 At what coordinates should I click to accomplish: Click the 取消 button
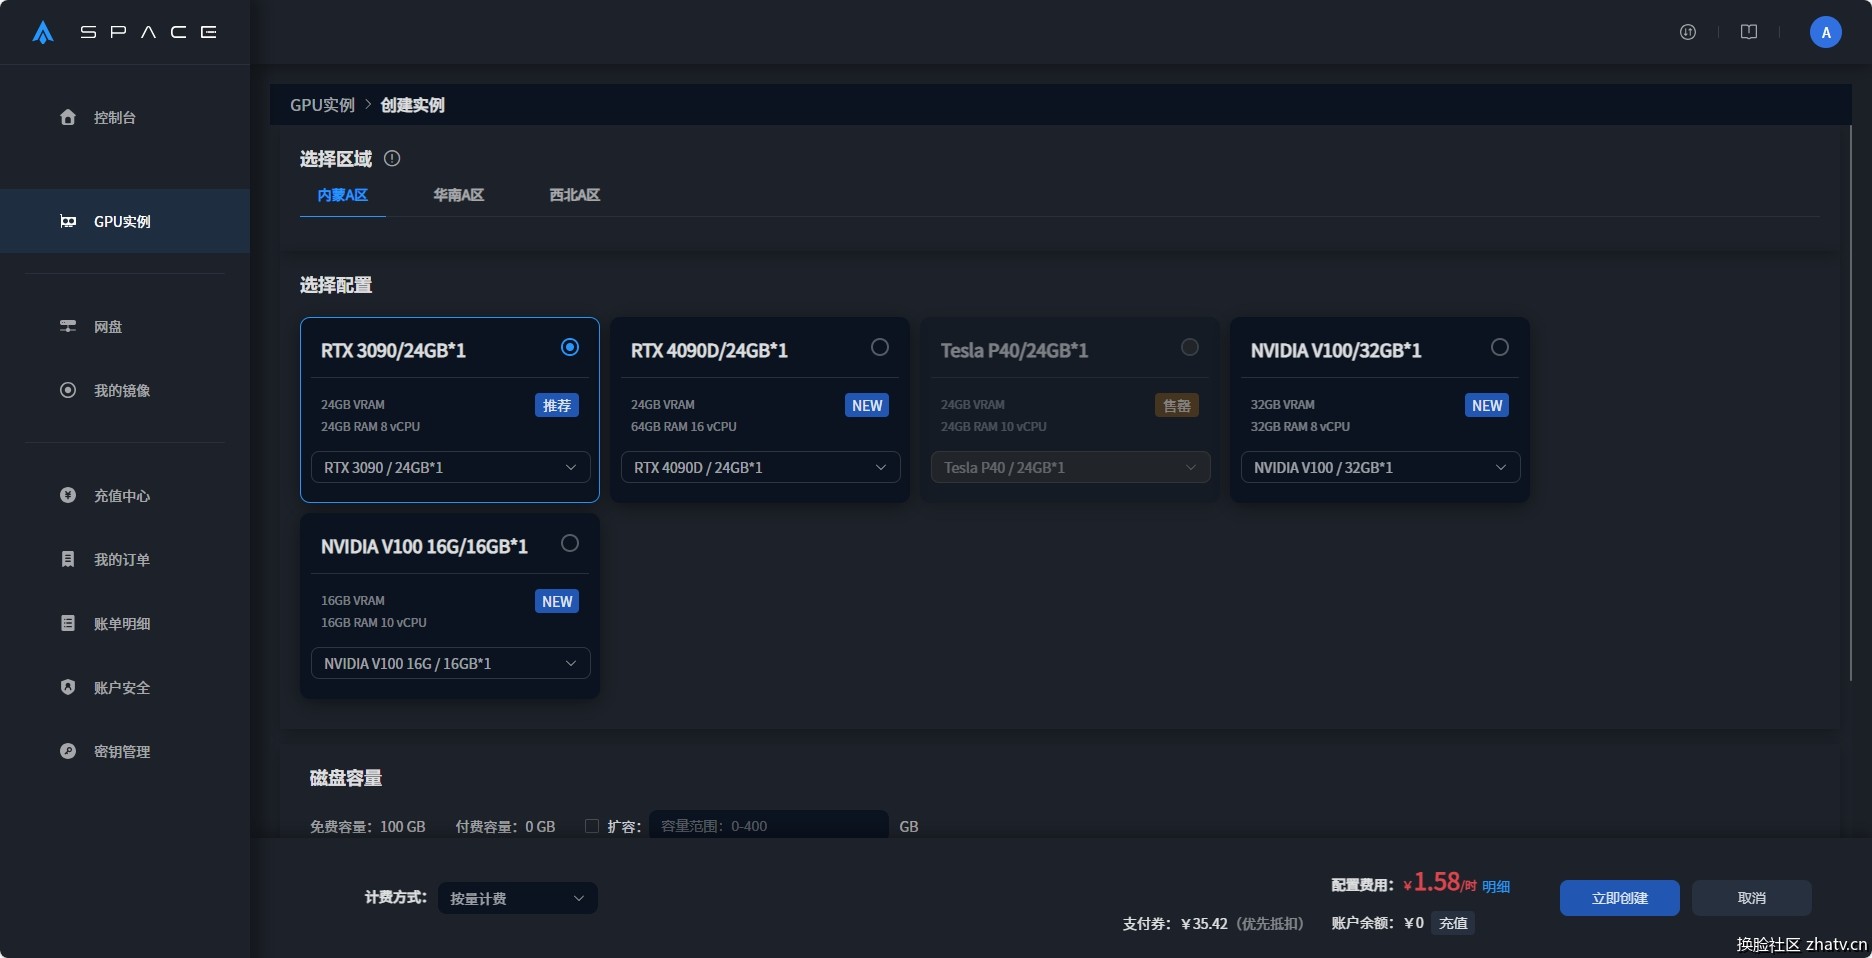[1752, 898]
